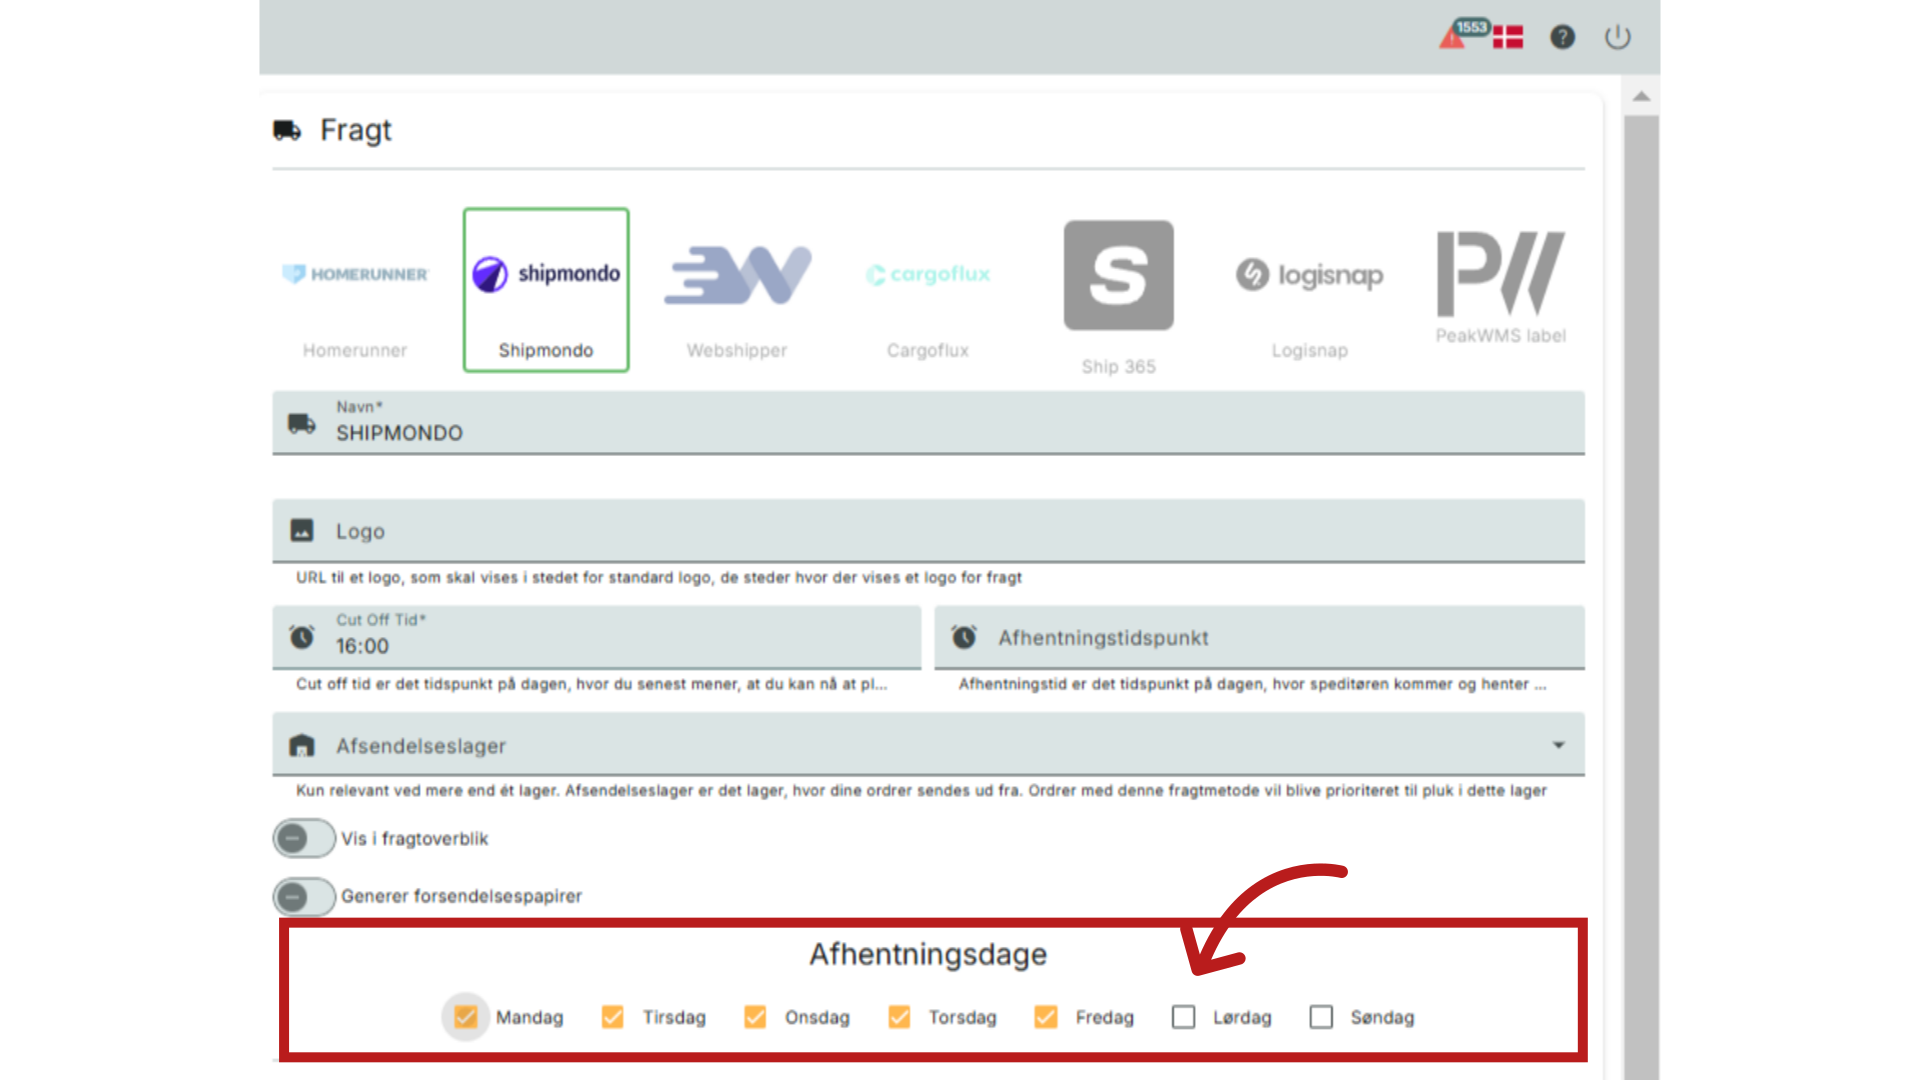Select the Logisnap provider logo
The width and height of the screenshot is (1920, 1080).
tap(1309, 274)
